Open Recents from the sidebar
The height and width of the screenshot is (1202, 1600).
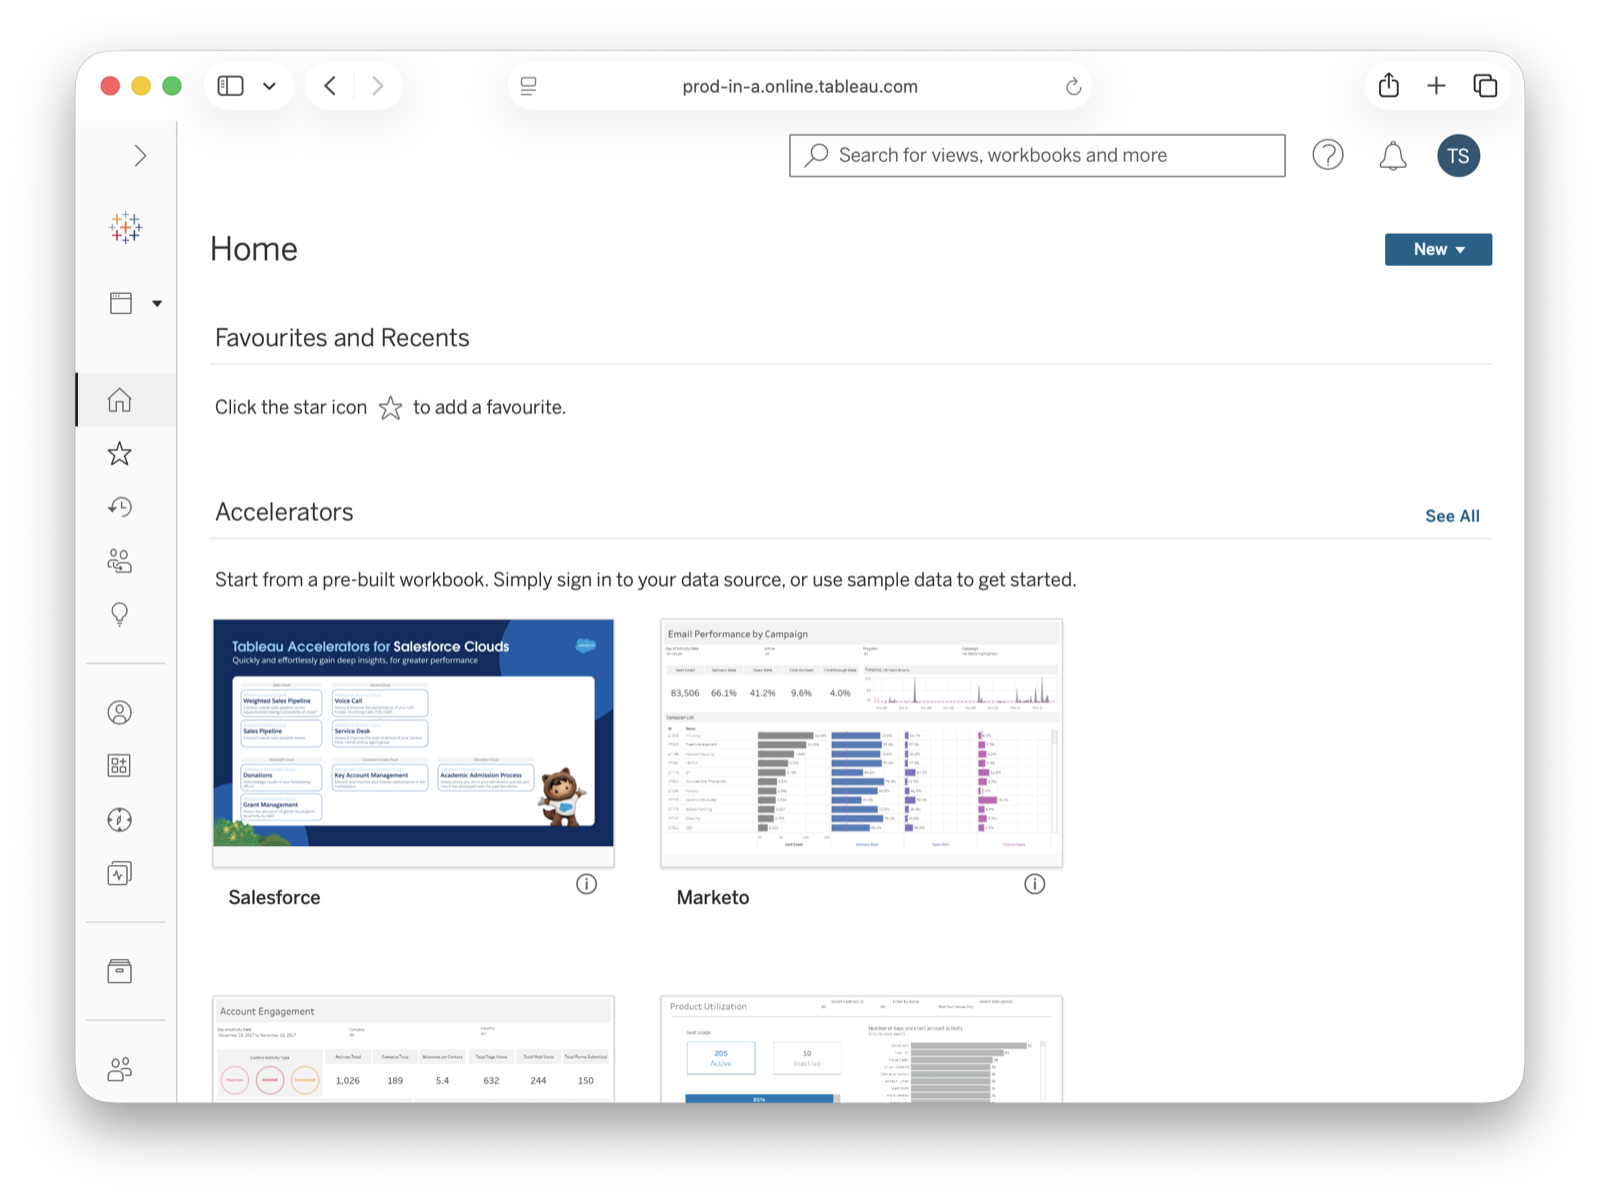pyautogui.click(x=119, y=507)
